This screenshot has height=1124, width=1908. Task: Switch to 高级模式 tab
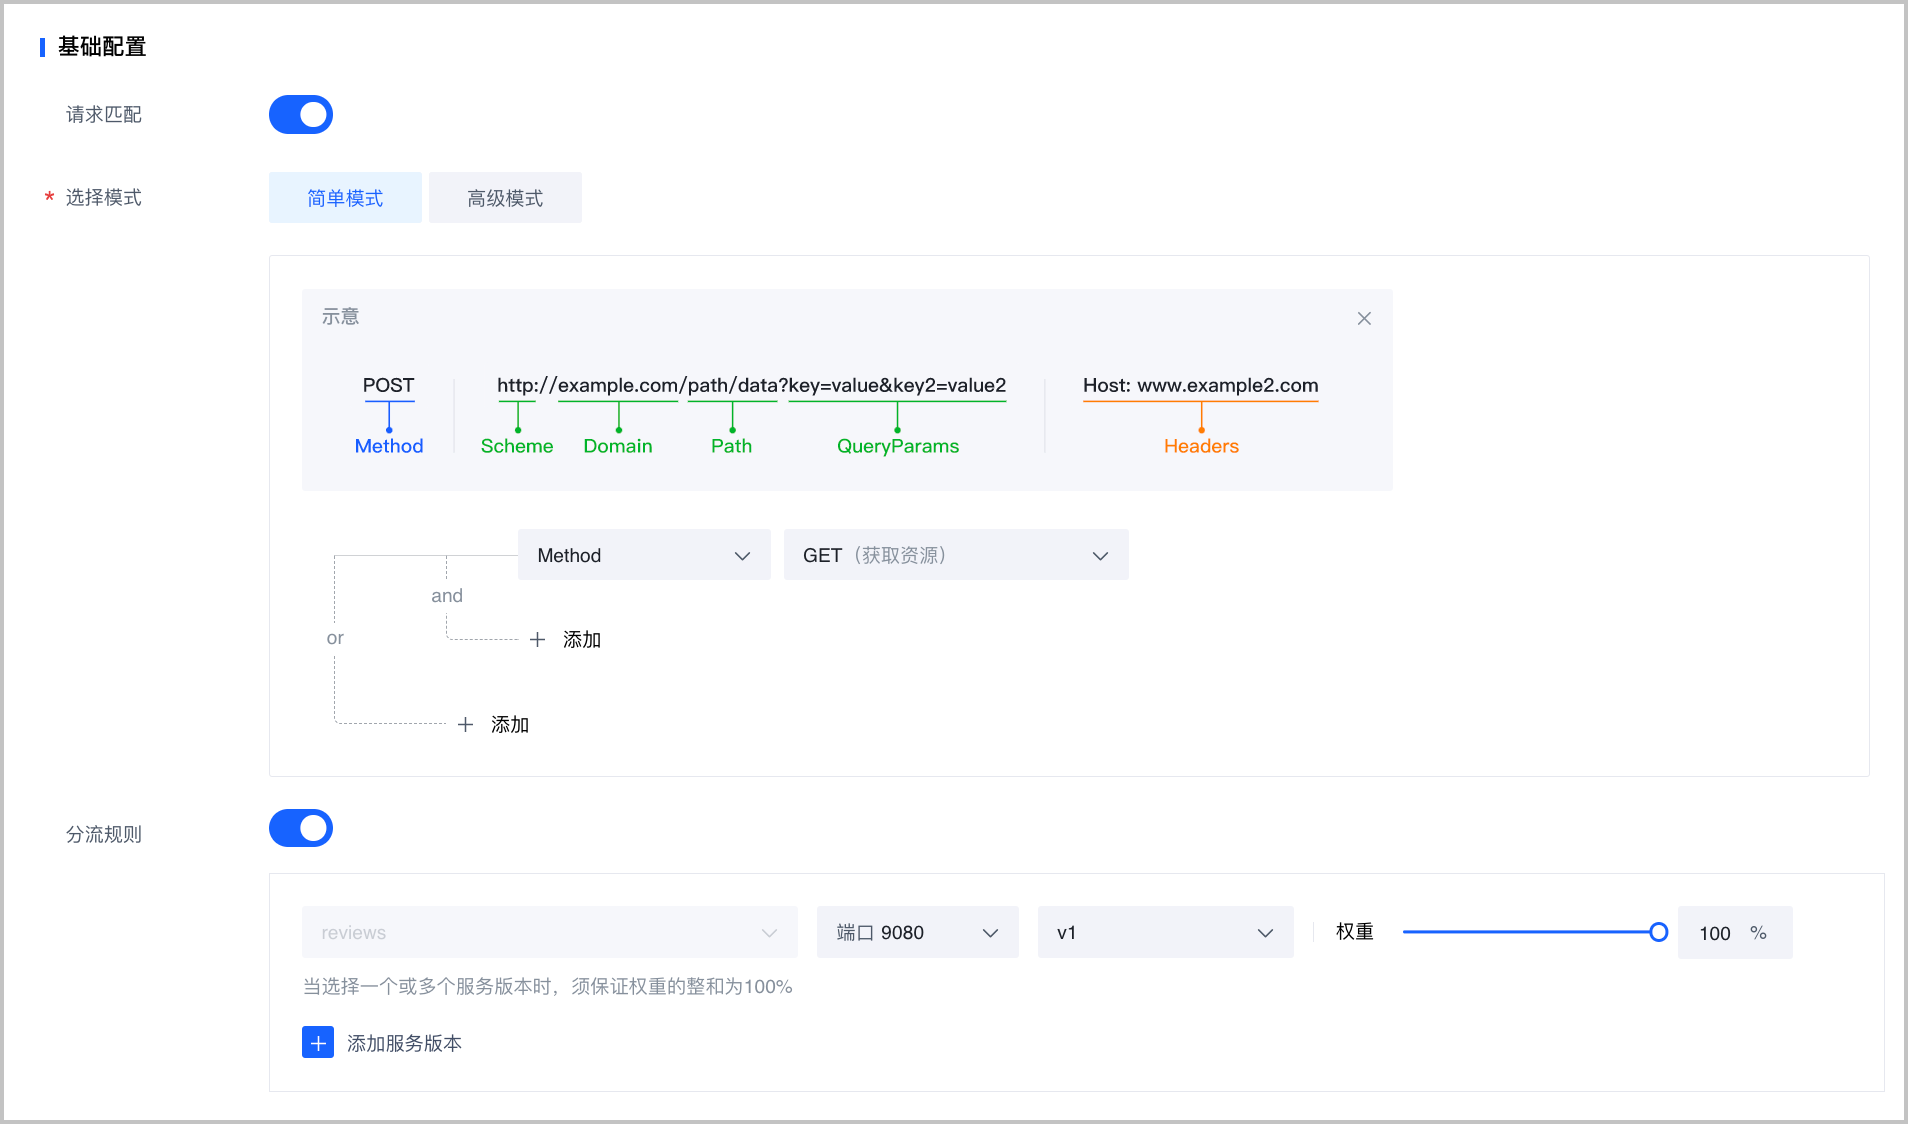pyautogui.click(x=505, y=198)
